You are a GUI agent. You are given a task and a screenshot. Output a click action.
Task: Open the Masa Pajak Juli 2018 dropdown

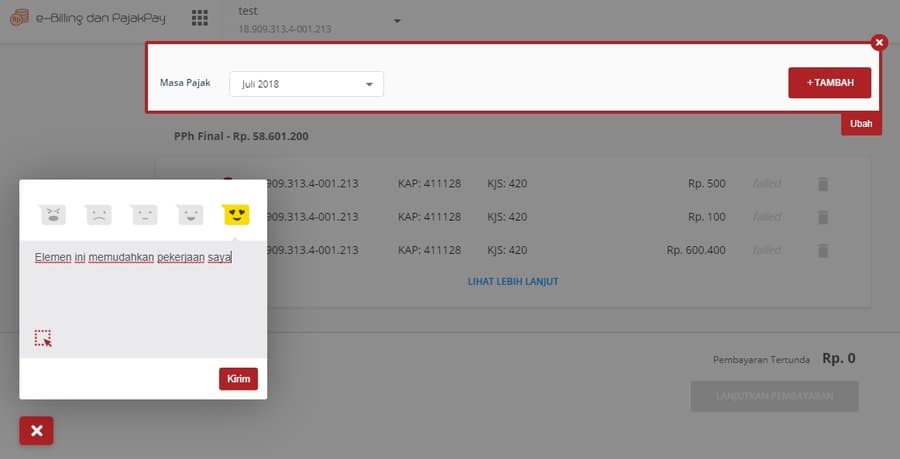pos(307,84)
